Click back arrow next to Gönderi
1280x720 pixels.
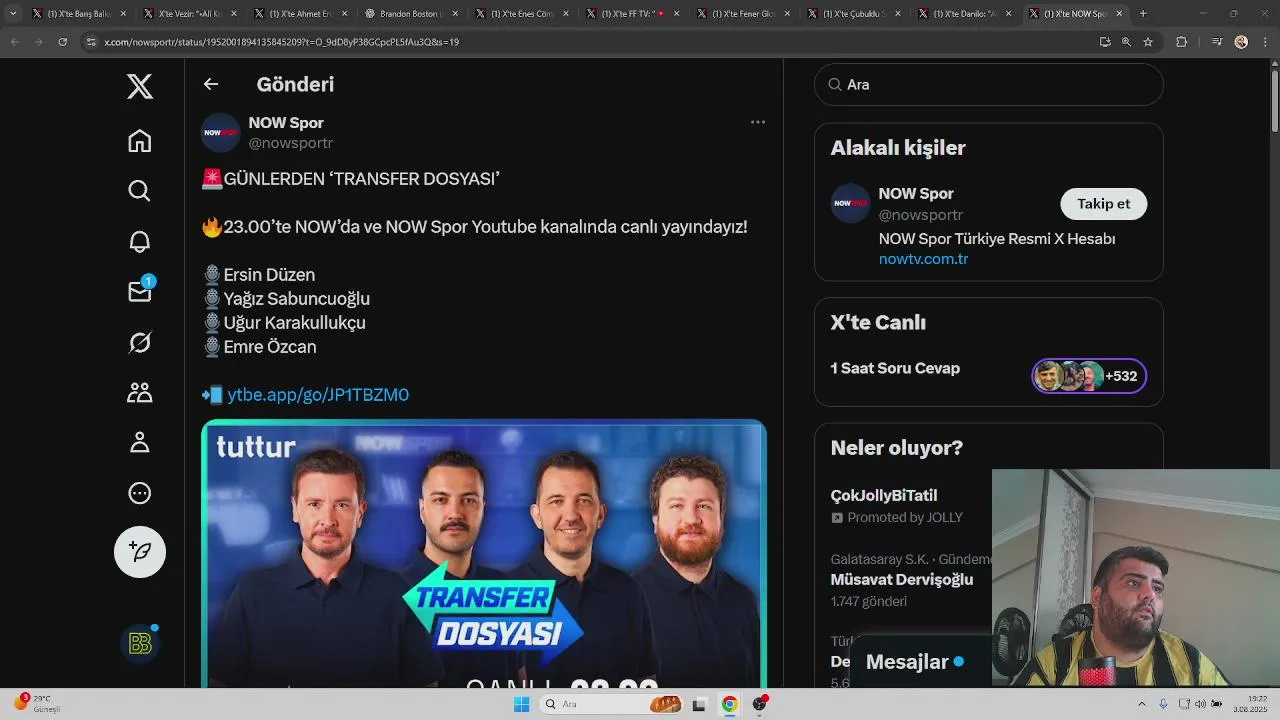pos(211,84)
